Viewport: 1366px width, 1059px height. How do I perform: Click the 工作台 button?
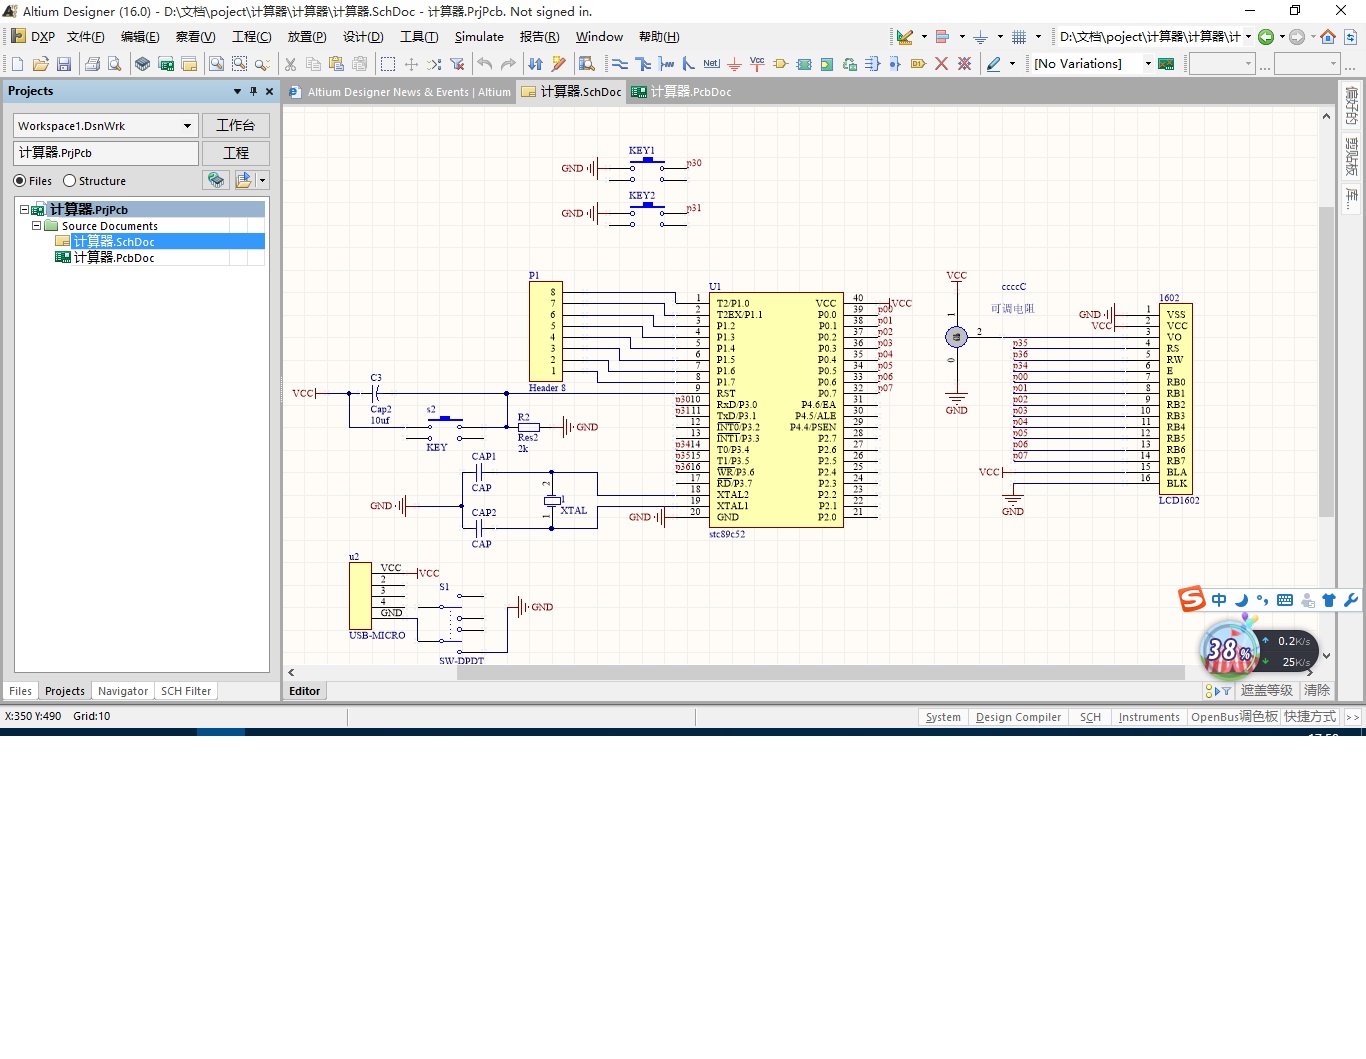[x=236, y=126]
